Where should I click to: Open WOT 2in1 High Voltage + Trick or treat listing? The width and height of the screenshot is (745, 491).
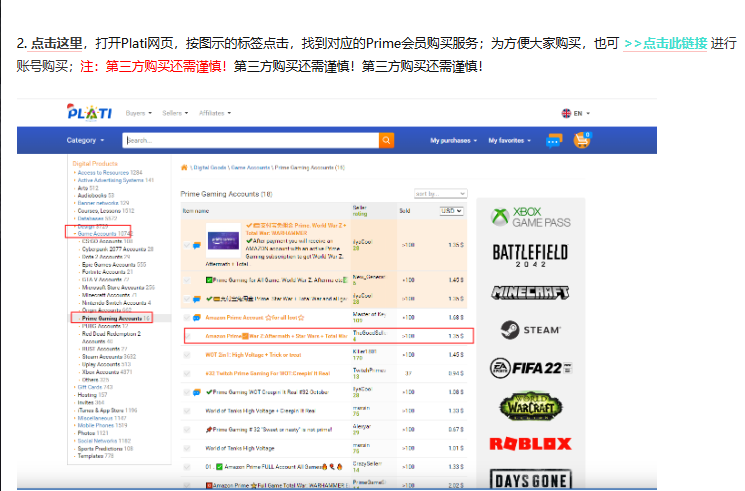point(253,355)
